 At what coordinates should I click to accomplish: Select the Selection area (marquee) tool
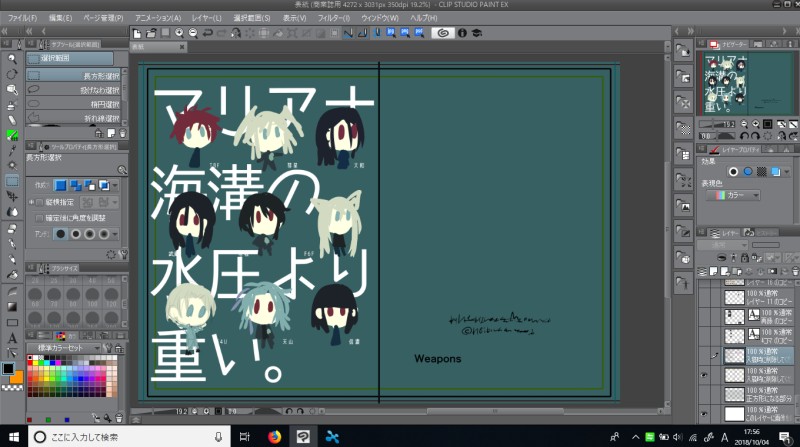pyautogui.click(x=12, y=181)
